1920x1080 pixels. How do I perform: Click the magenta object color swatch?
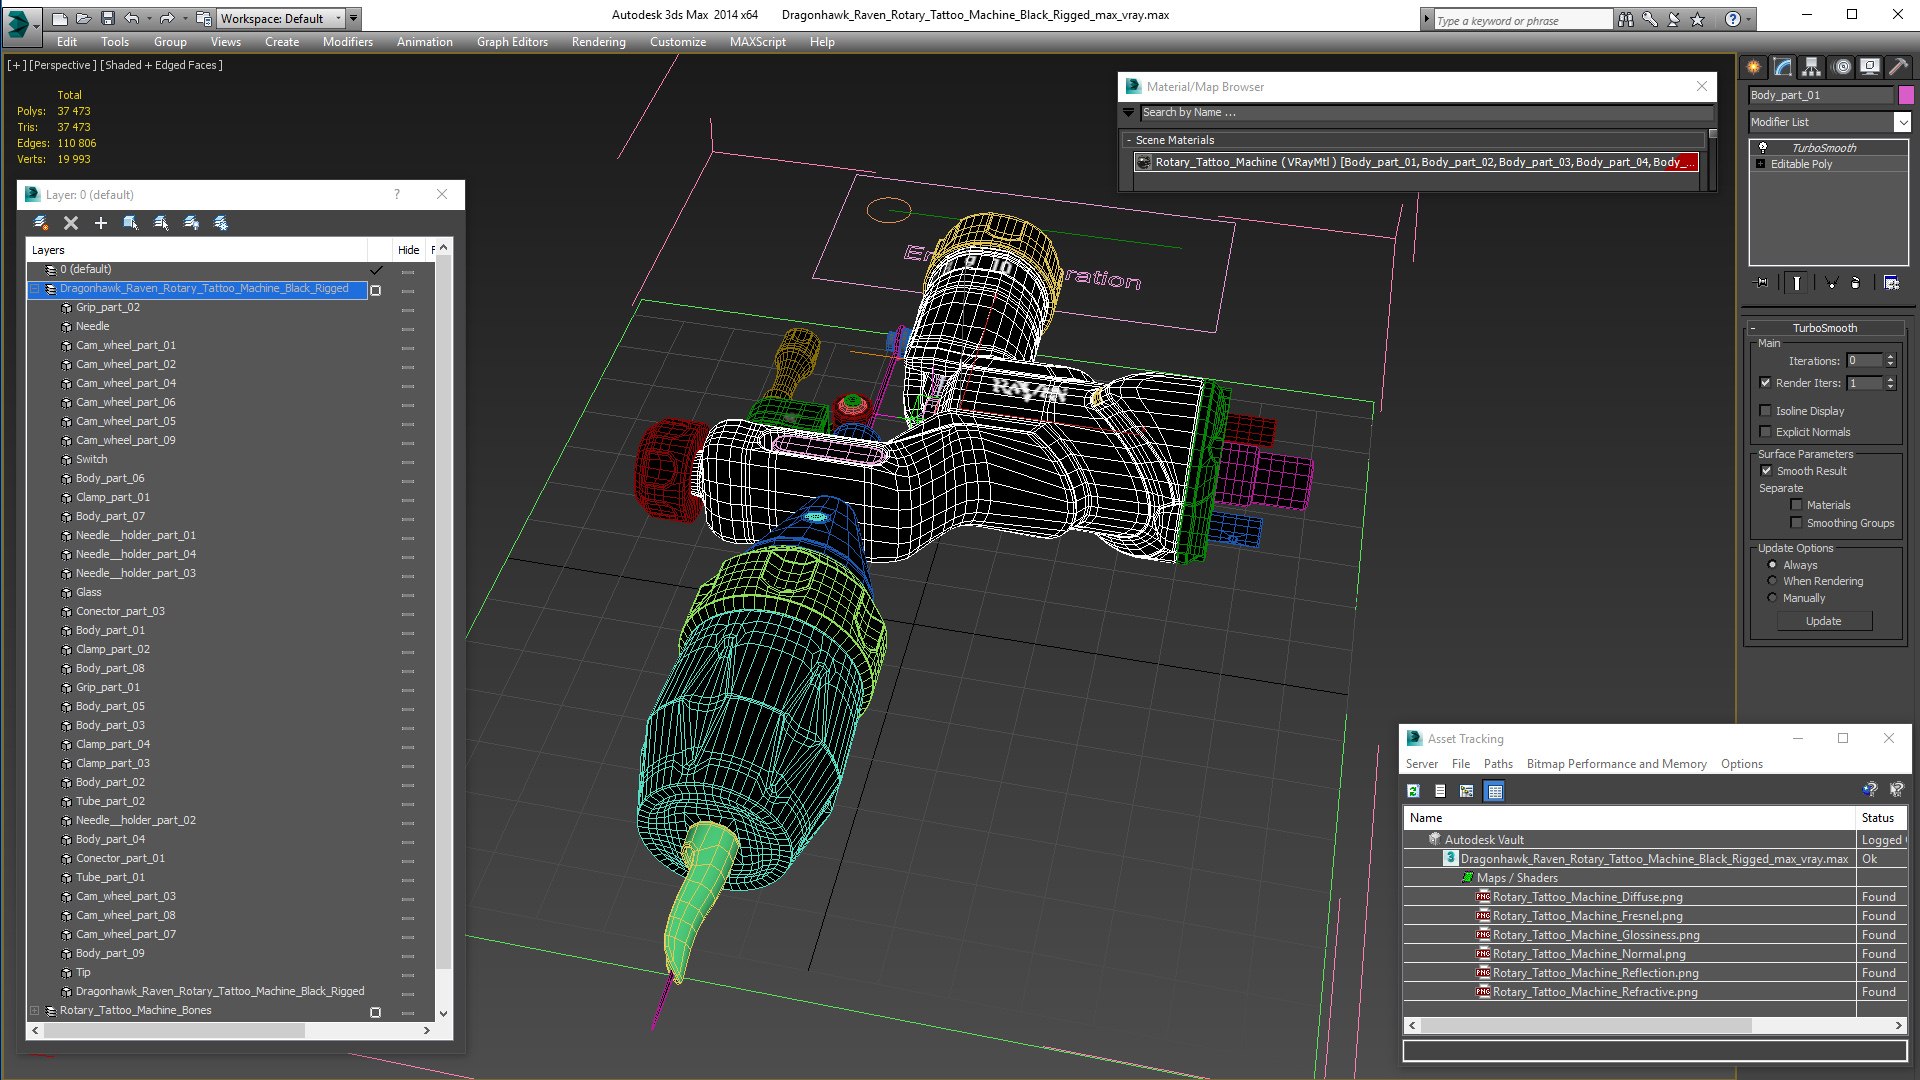click(x=1906, y=95)
